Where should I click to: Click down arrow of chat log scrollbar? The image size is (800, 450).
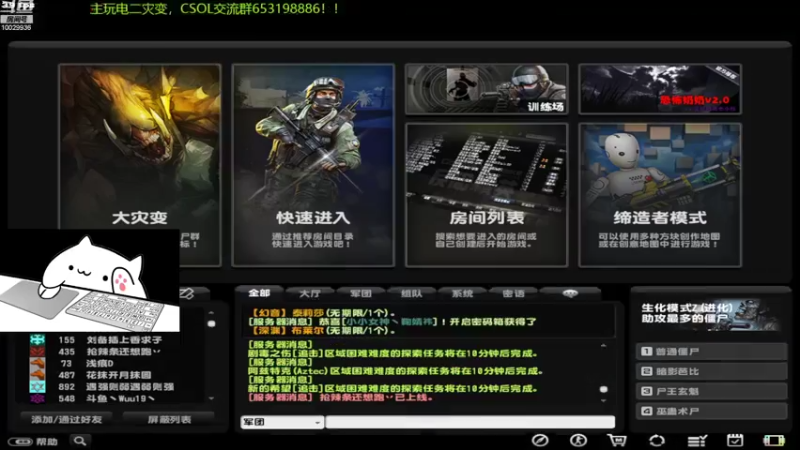pos(604,401)
